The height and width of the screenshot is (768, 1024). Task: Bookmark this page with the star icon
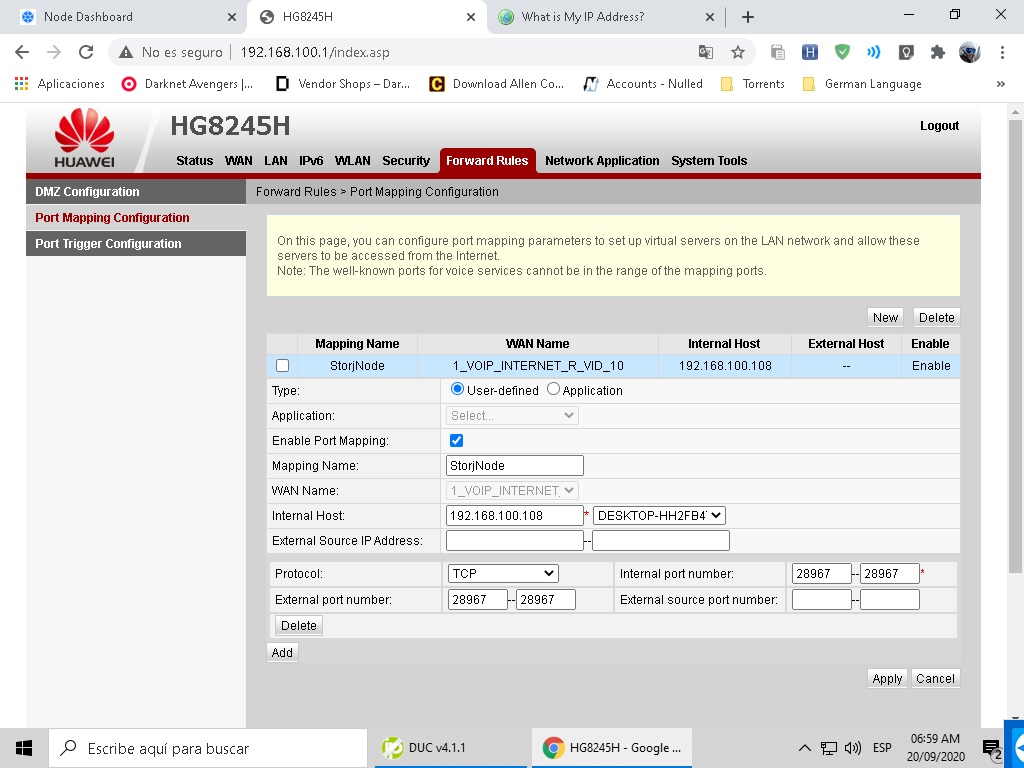[738, 52]
